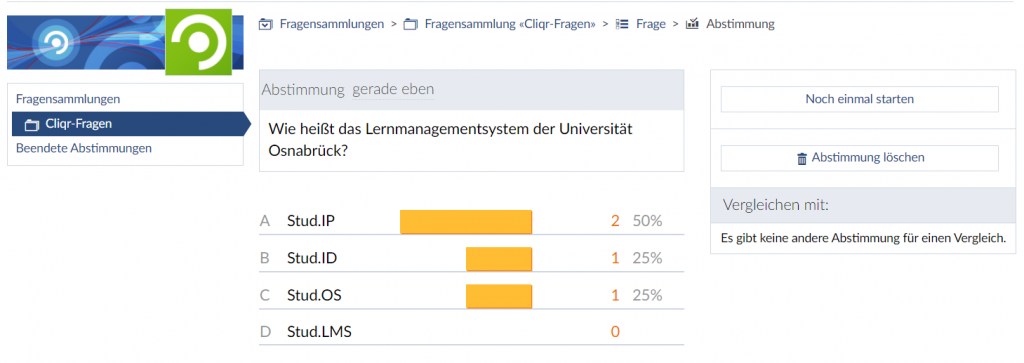The width and height of the screenshot is (1024, 363).
Task: Click the green Cliqr logo tile
Action: [x=199, y=42]
